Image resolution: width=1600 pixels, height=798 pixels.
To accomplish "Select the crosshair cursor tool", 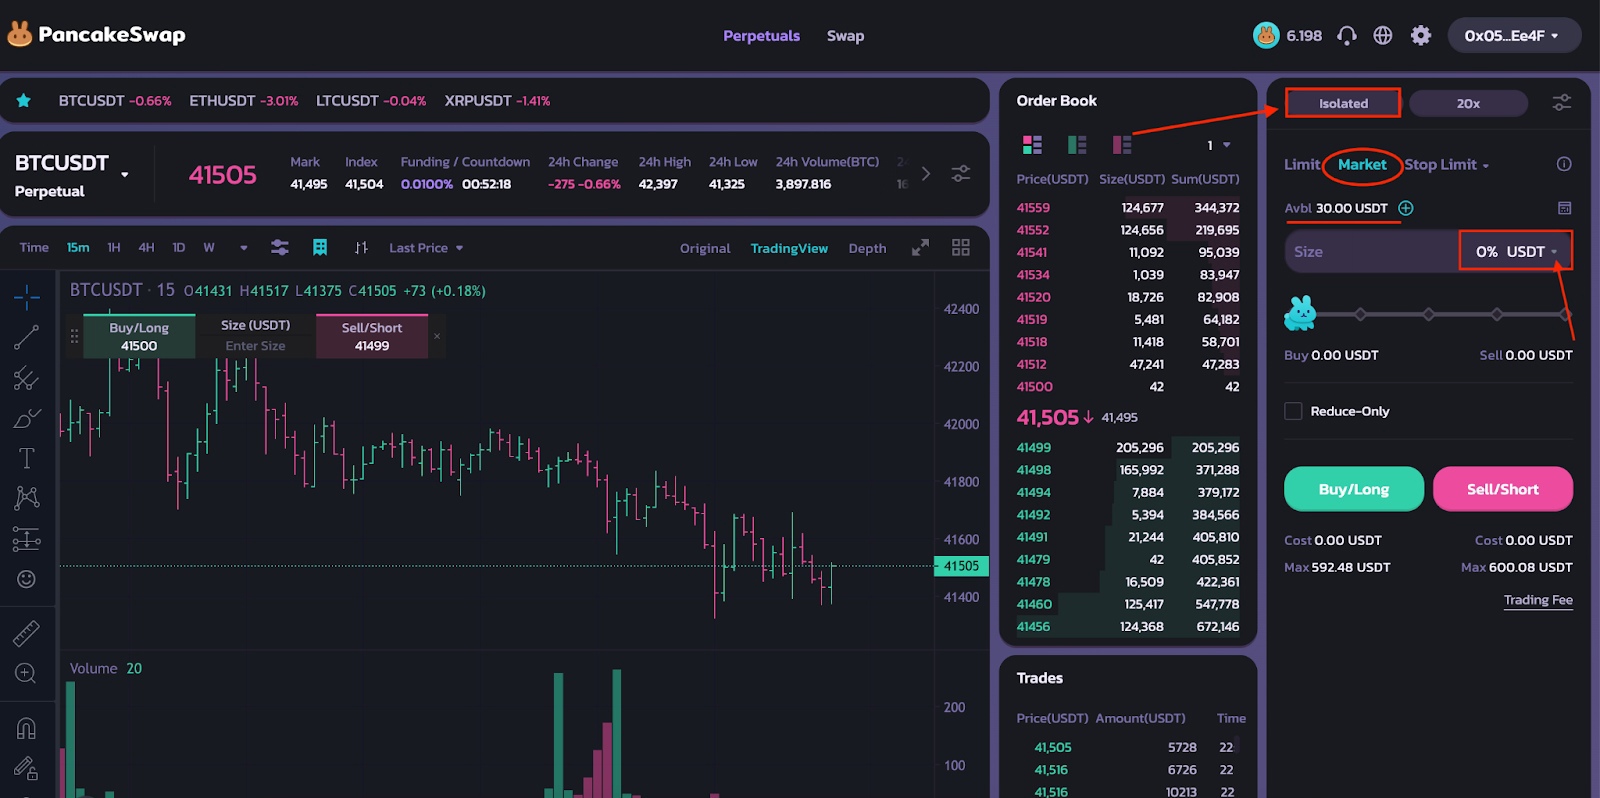I will pos(27,297).
